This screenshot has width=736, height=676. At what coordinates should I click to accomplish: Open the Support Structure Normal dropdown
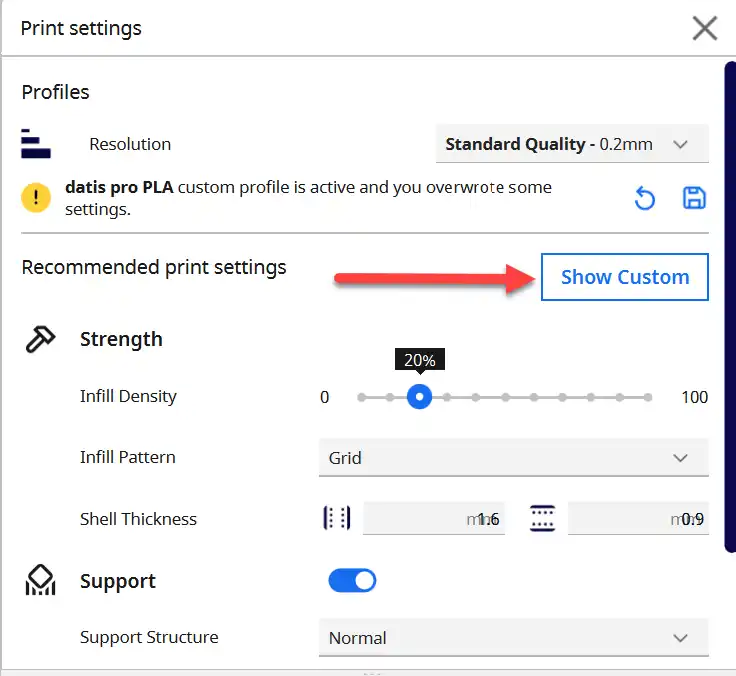pos(514,638)
